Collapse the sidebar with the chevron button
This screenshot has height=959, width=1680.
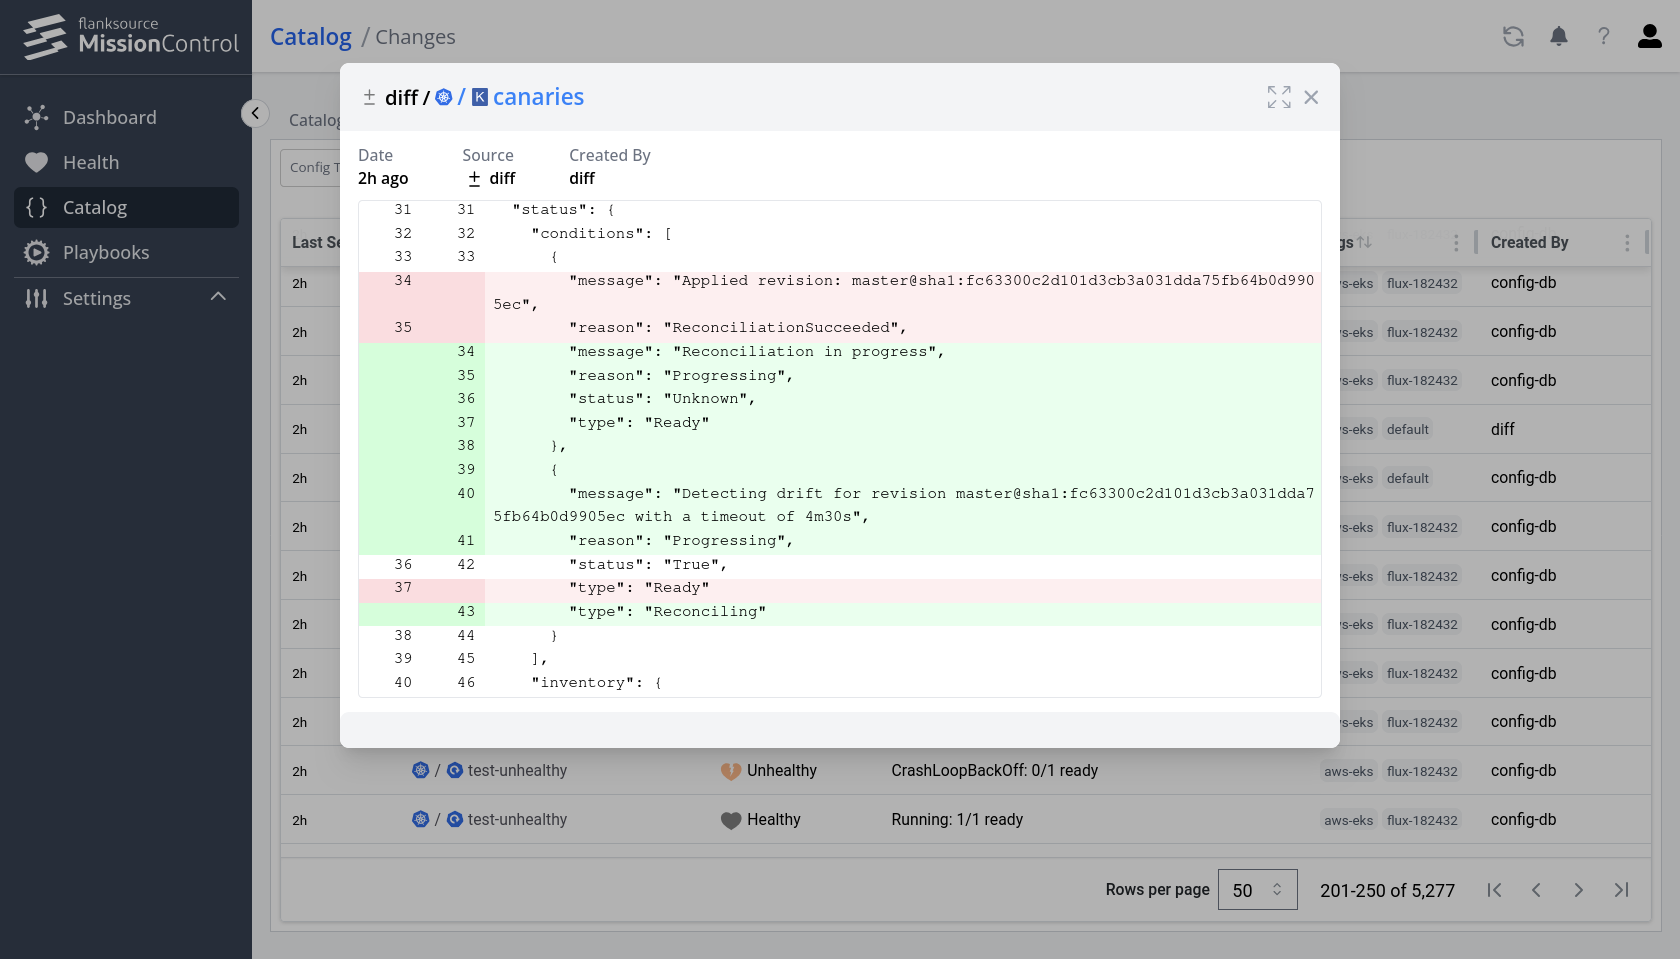(255, 113)
